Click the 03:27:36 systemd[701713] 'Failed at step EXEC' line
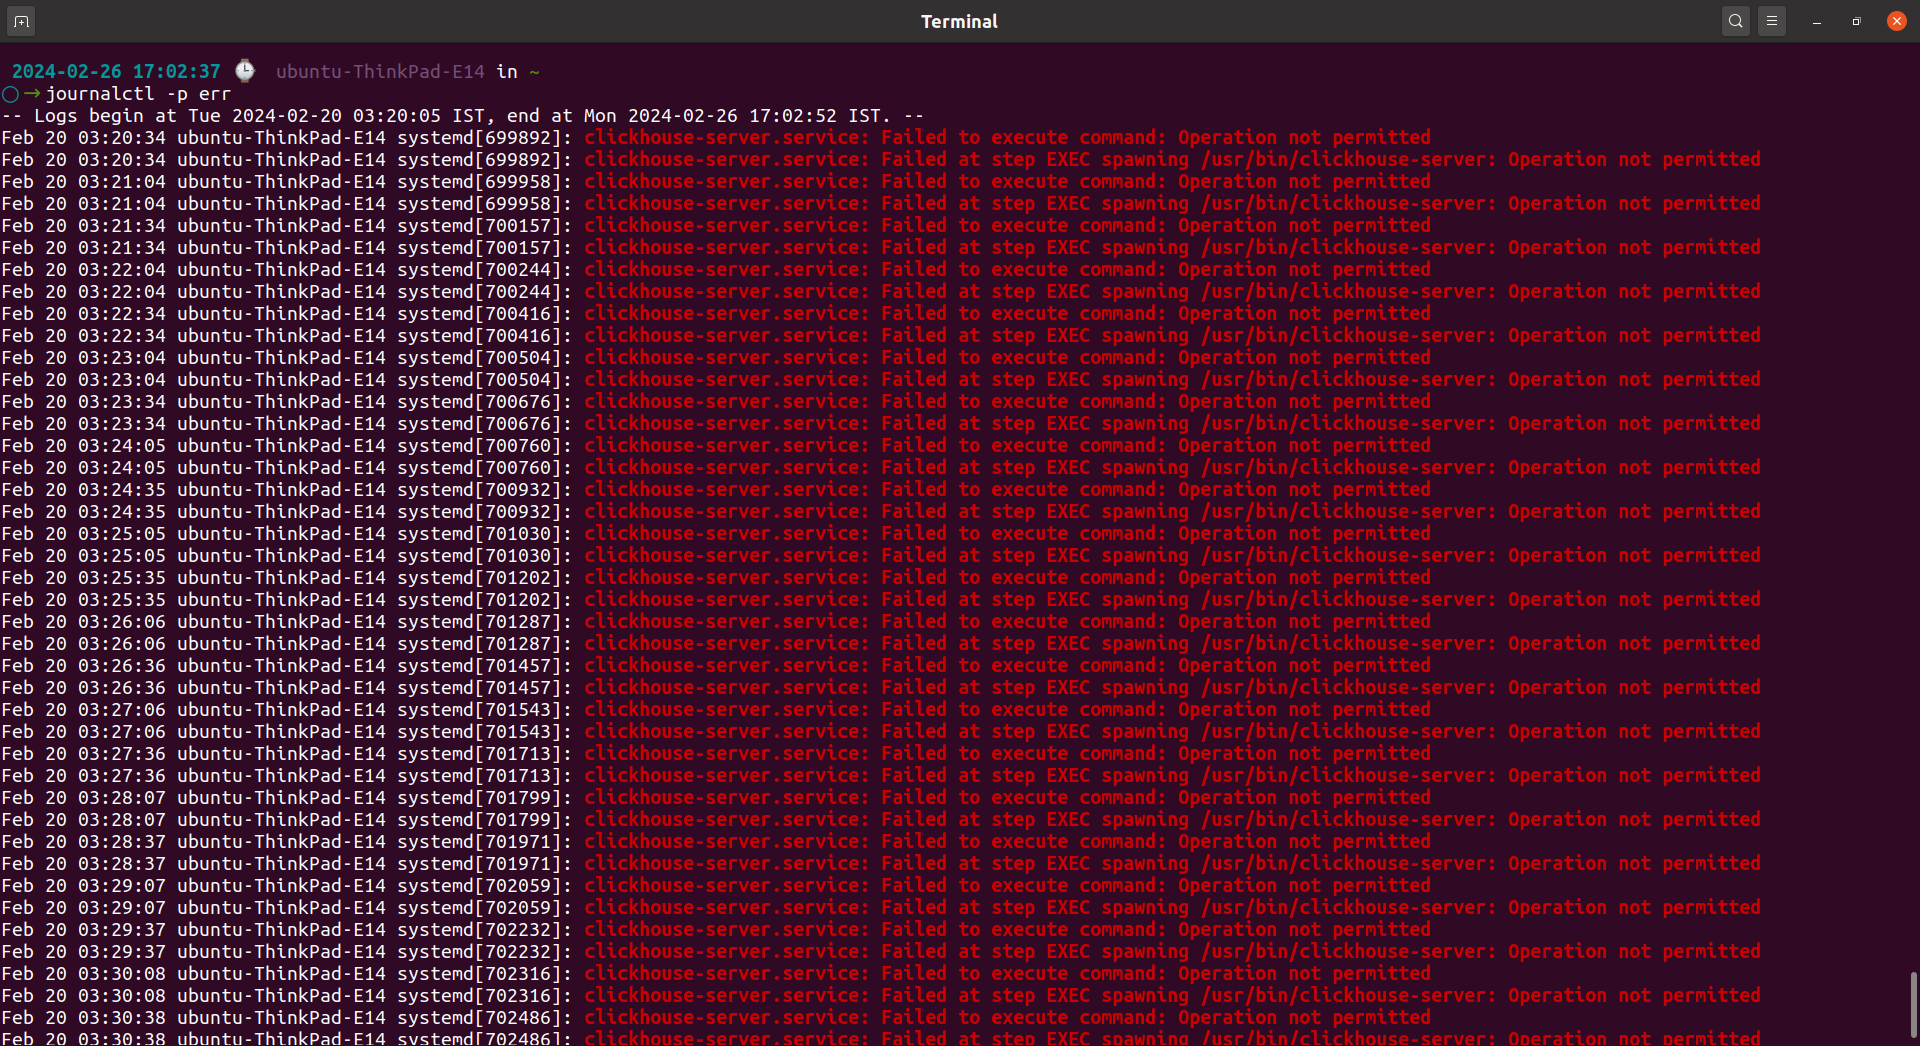 pyautogui.click(x=881, y=776)
